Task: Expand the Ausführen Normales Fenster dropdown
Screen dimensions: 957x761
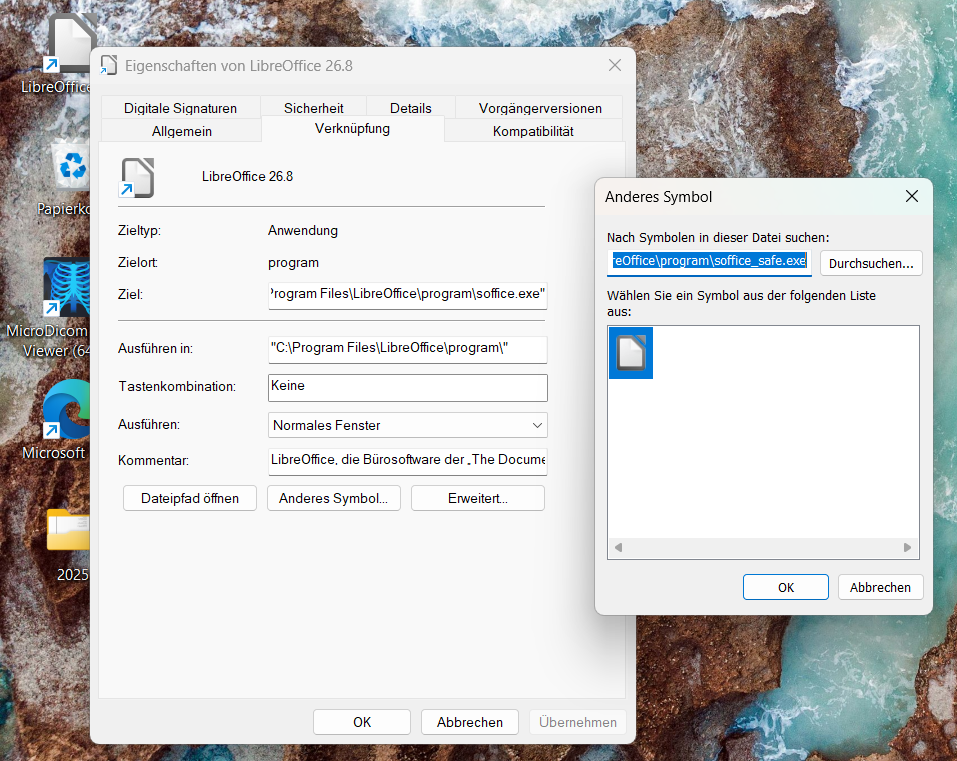Action: pos(408,425)
